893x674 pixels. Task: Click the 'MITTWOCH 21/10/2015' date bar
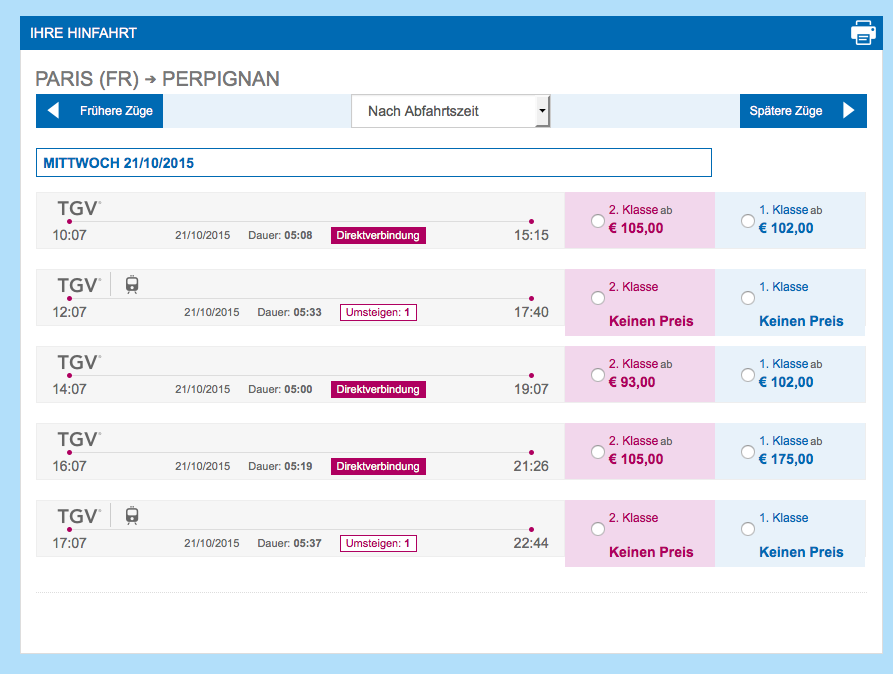[373, 162]
